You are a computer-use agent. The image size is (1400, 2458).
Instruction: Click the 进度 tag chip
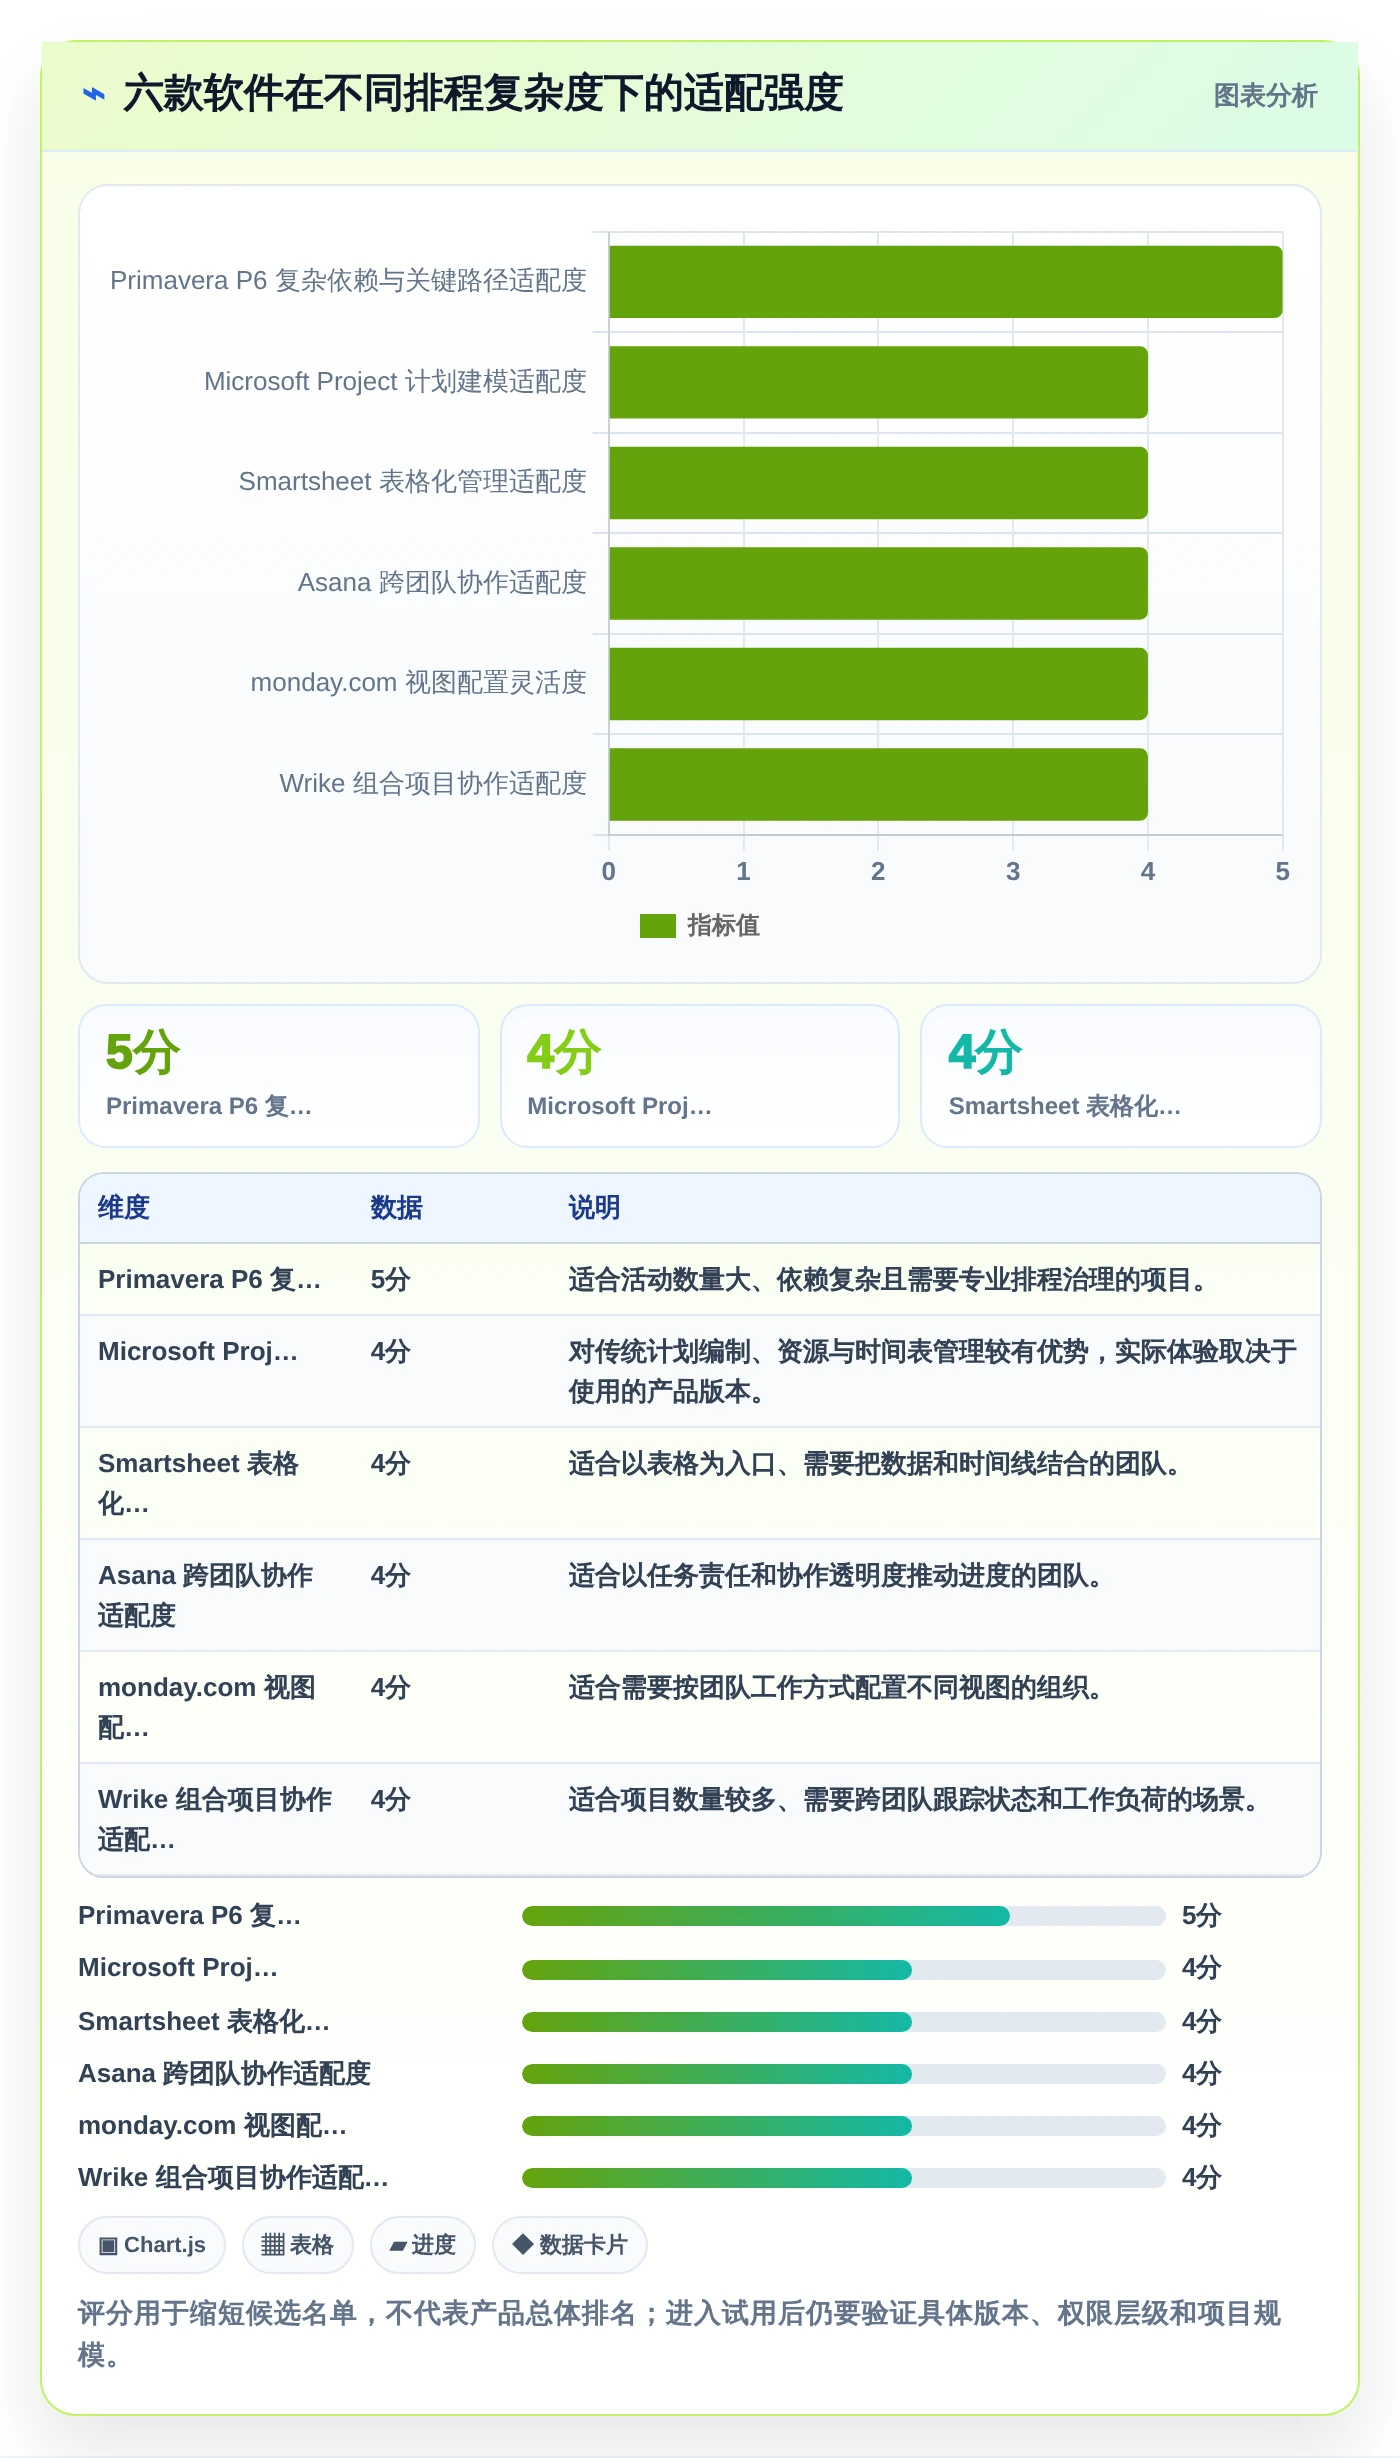pyautogui.click(x=423, y=2245)
